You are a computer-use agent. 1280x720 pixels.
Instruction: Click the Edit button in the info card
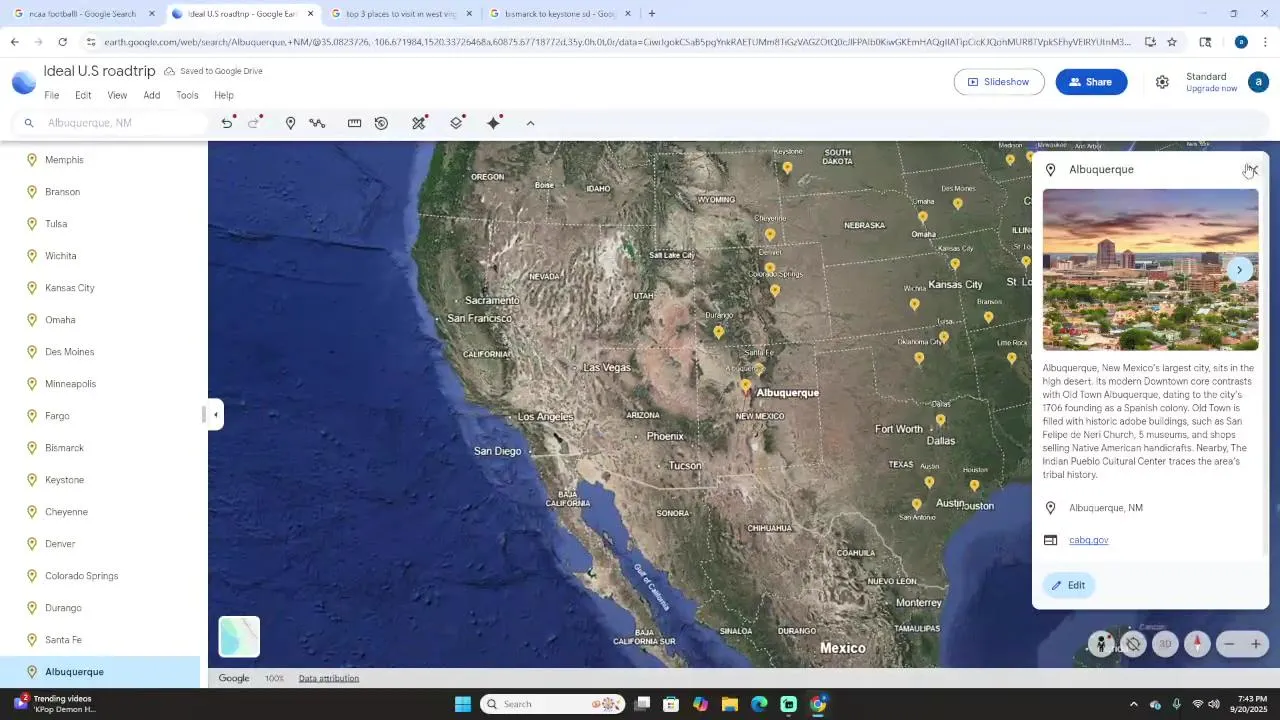coord(1068,585)
